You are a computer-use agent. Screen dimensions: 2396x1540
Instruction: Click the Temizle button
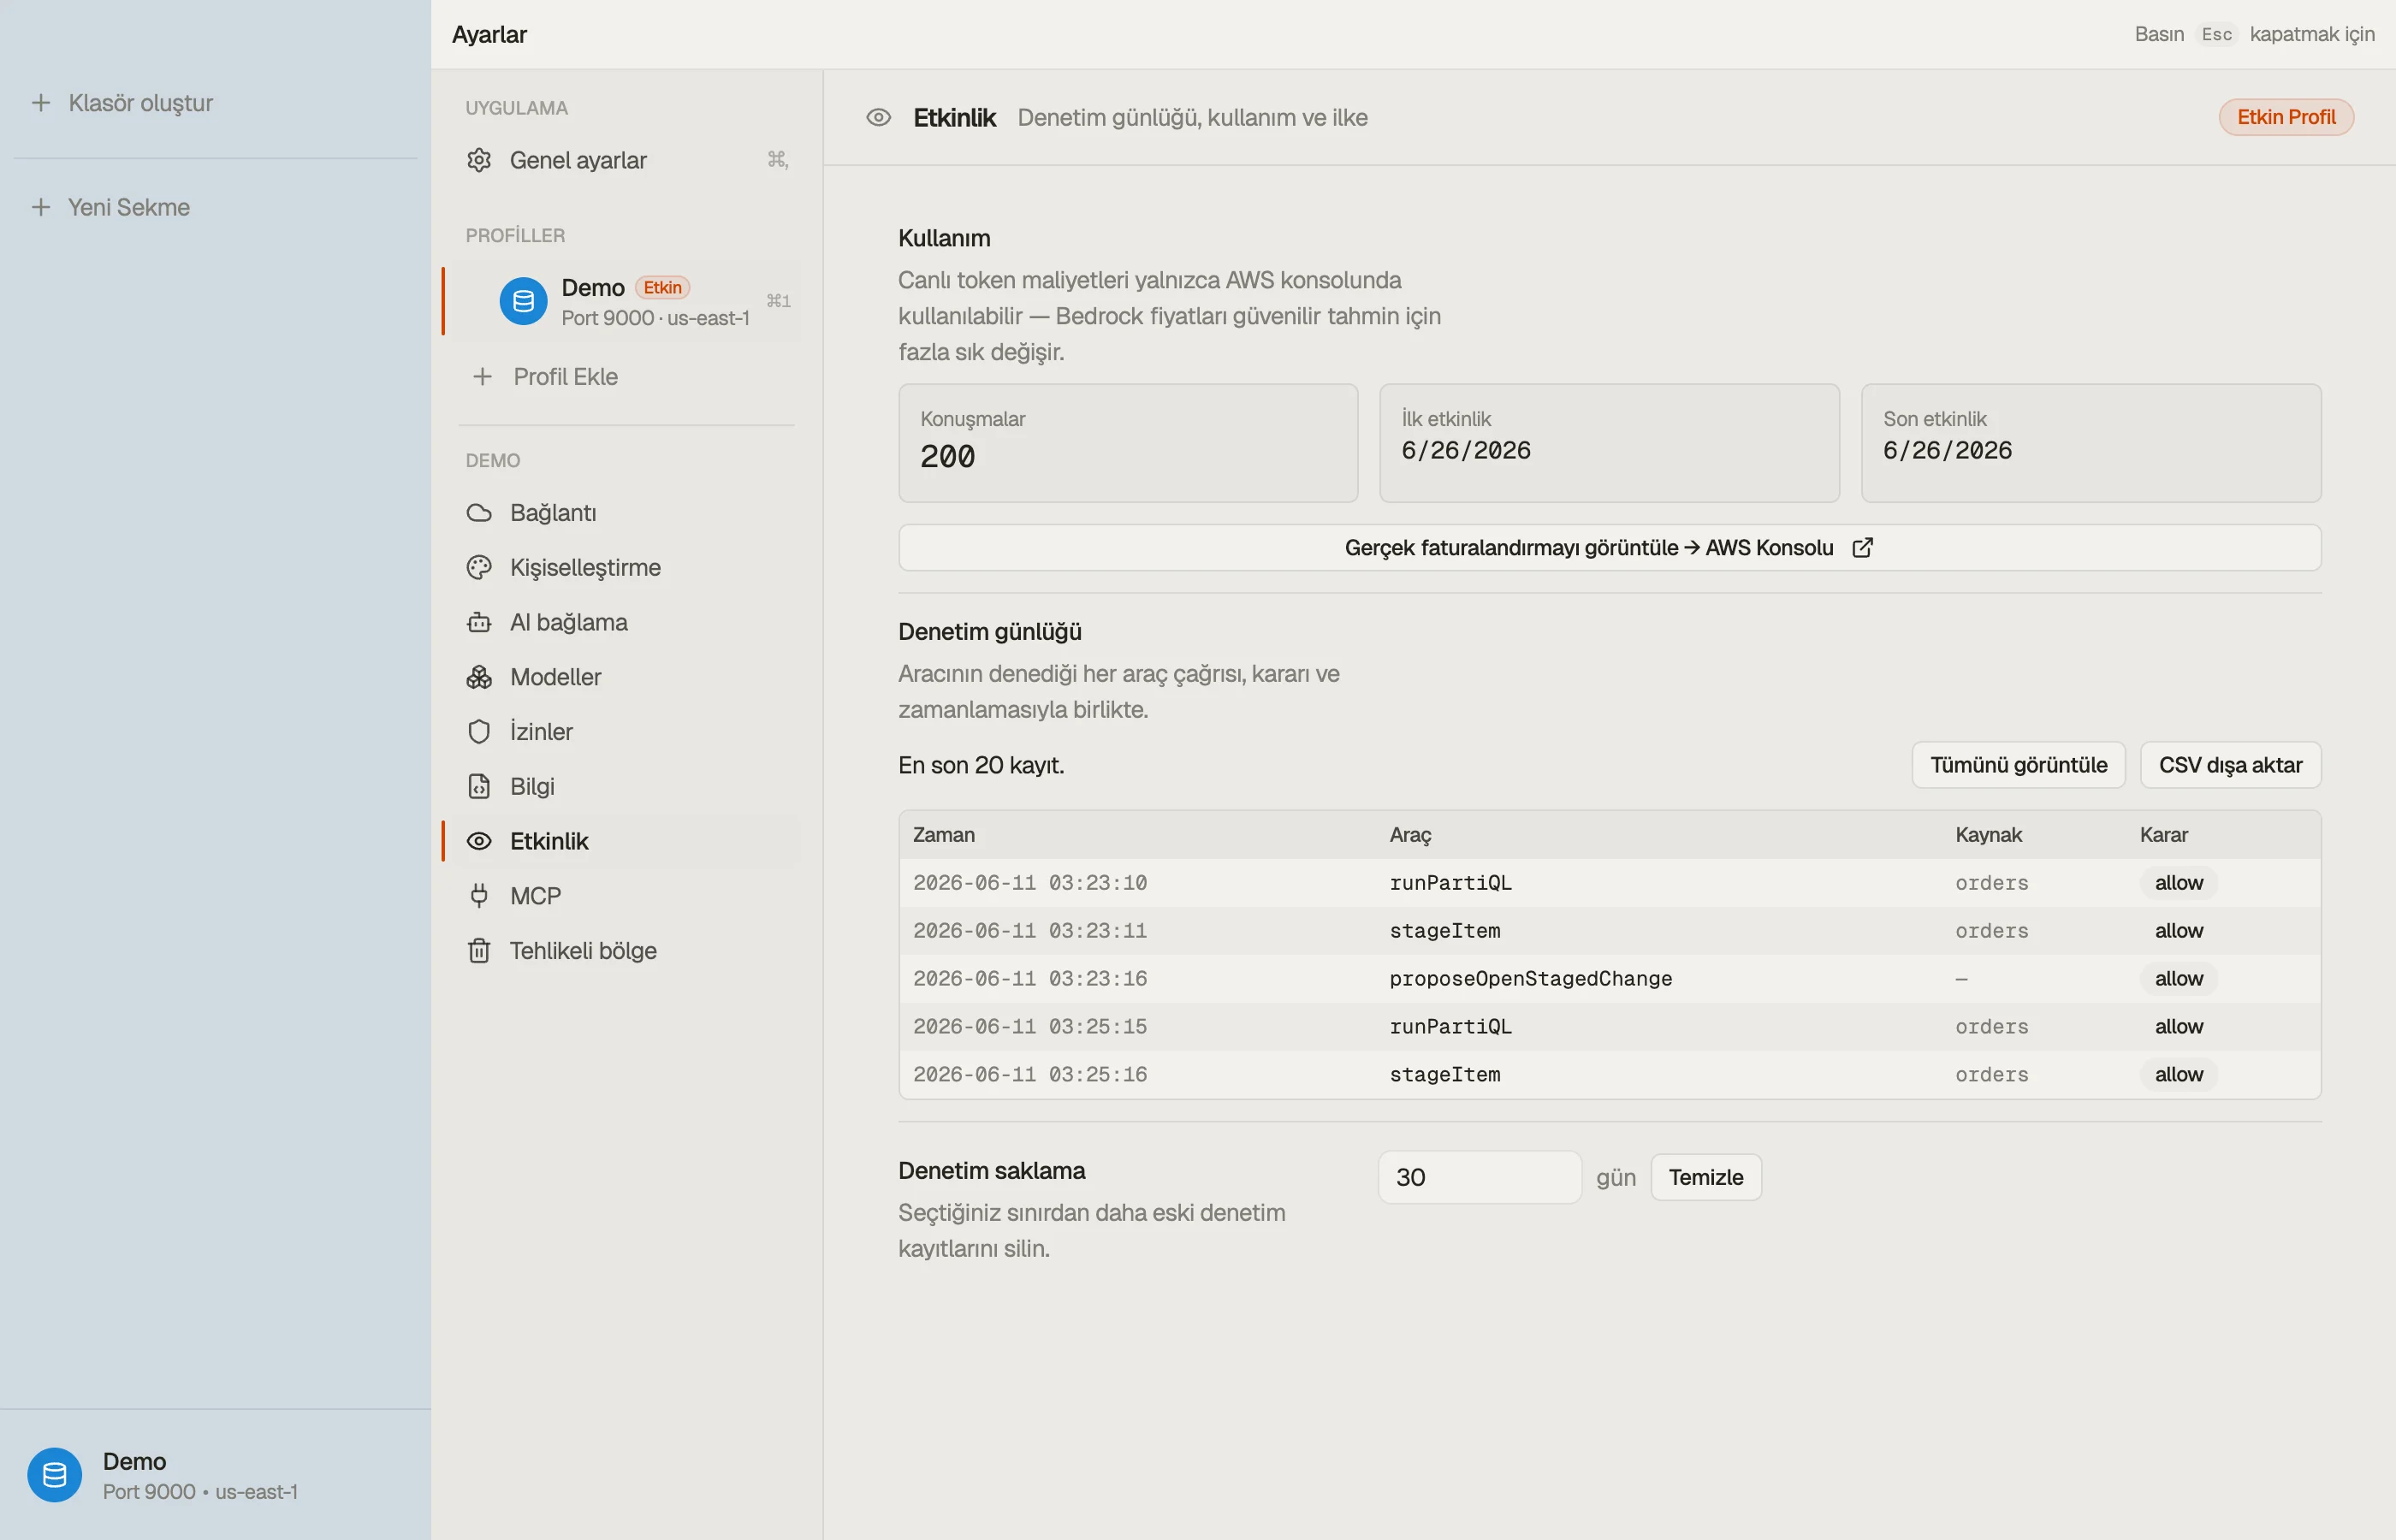(1705, 1177)
